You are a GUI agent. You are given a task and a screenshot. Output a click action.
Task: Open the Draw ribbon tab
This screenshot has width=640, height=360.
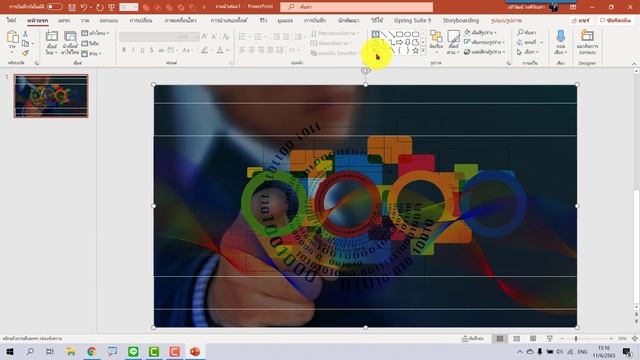click(85, 20)
